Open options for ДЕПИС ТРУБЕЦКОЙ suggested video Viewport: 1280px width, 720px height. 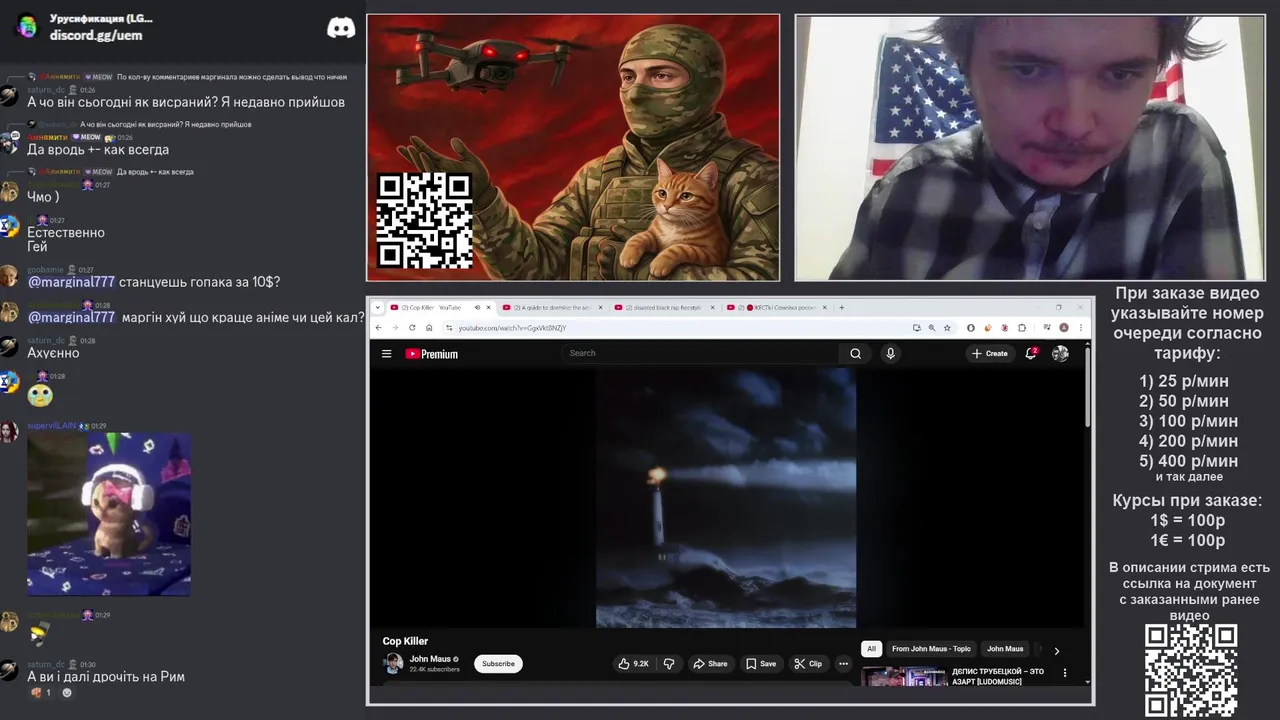click(1065, 673)
